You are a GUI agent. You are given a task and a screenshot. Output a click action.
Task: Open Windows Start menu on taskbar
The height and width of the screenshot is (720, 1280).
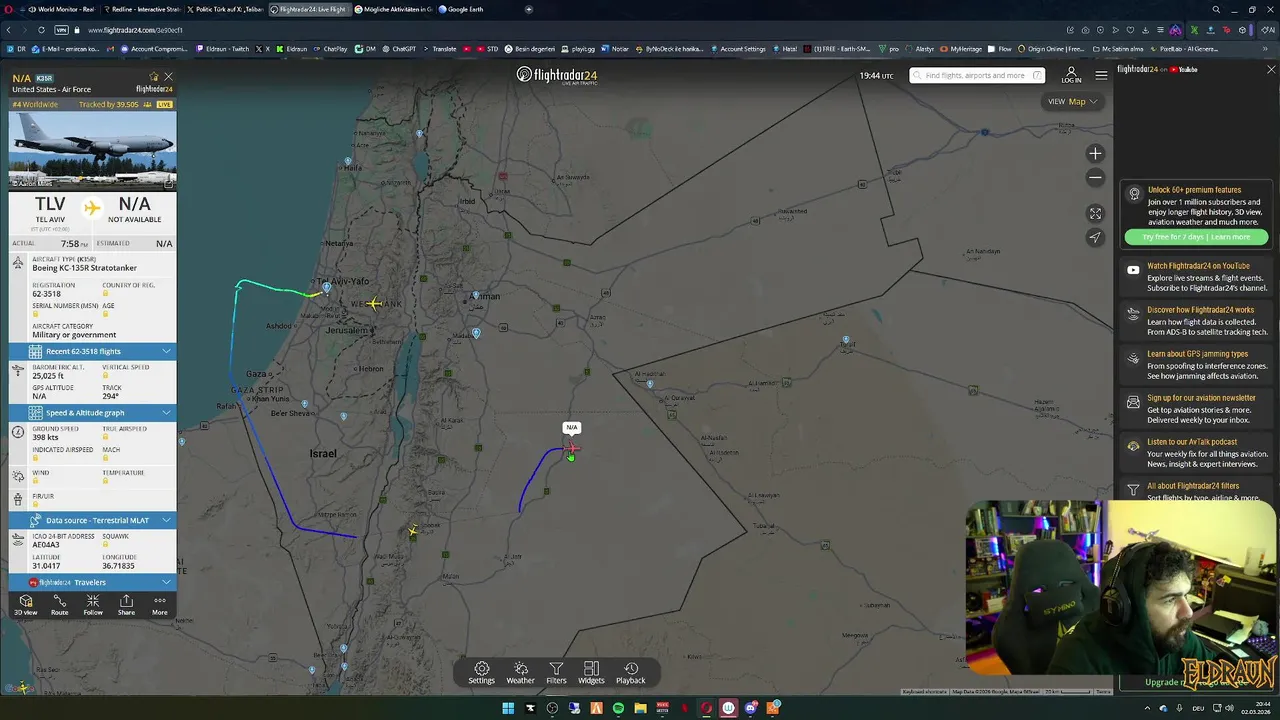click(x=508, y=708)
